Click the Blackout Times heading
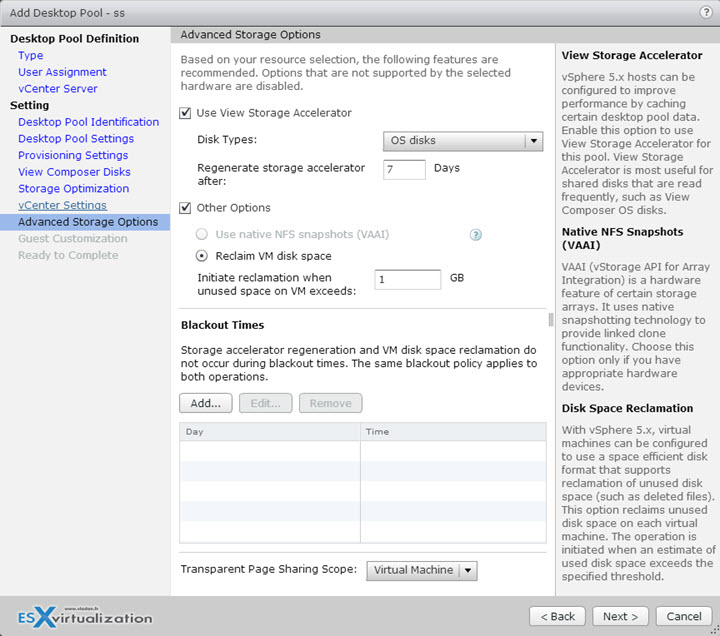The width and height of the screenshot is (720, 636). pos(223,325)
